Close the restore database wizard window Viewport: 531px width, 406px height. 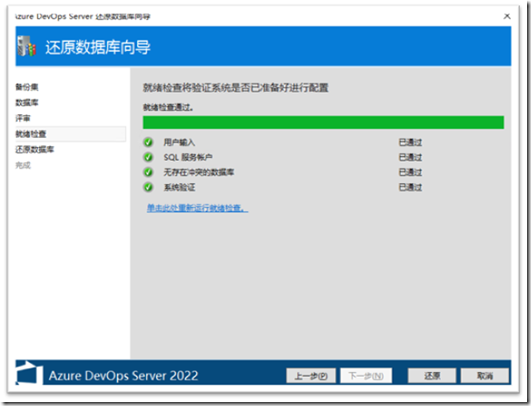pyautogui.click(x=507, y=16)
